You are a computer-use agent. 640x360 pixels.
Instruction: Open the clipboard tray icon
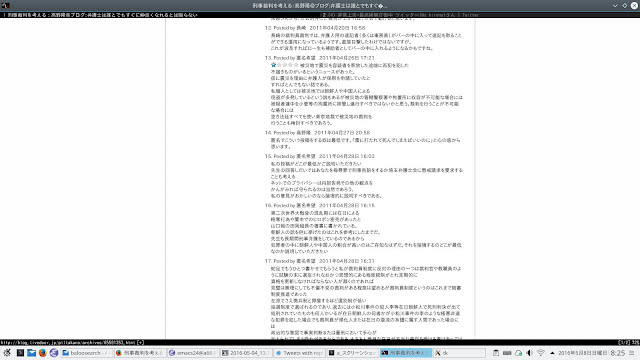click(496, 353)
